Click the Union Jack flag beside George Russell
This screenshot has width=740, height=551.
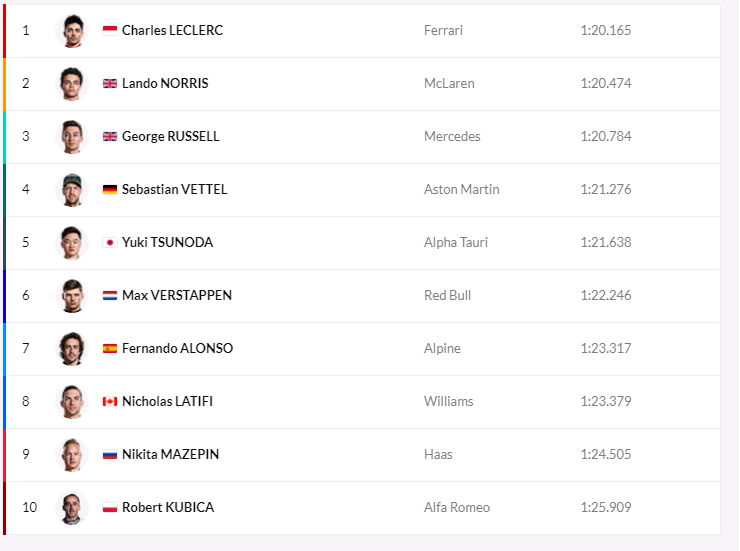click(109, 136)
